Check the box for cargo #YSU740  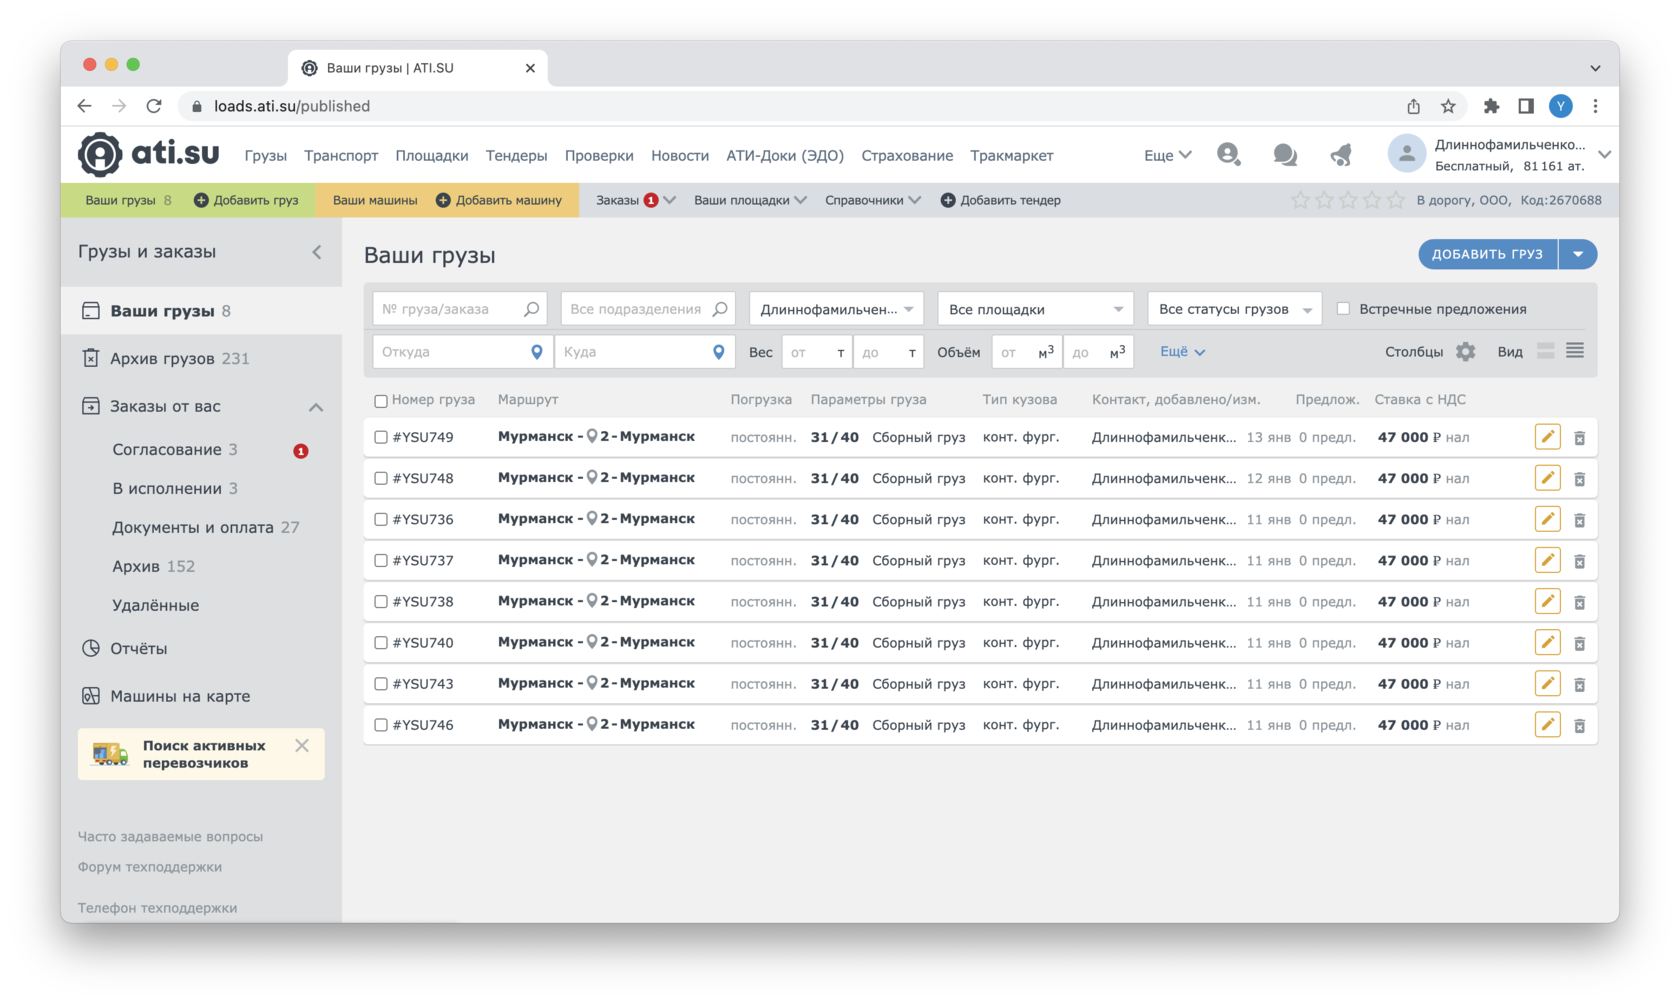click(381, 642)
